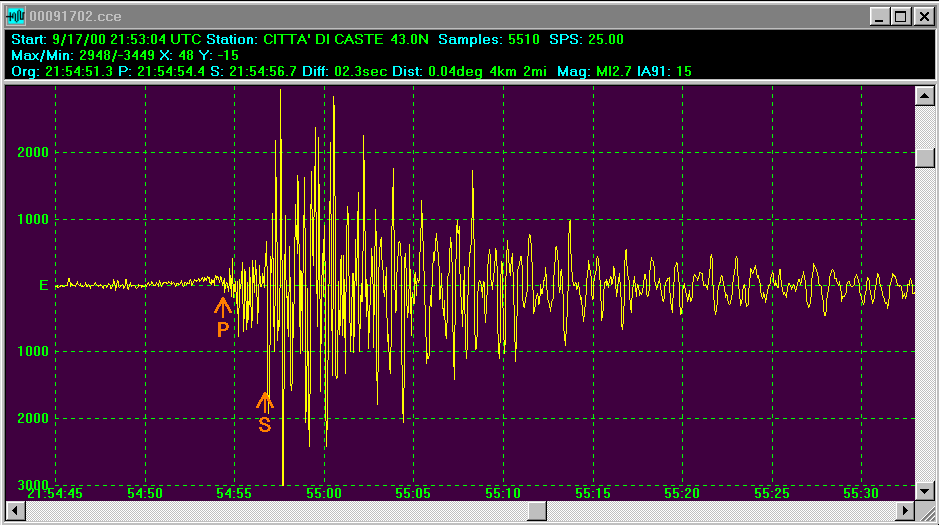This screenshot has height=525, width=939.
Task: Click the Max/Min: 2948/-3449 reading
Action: click(83, 56)
